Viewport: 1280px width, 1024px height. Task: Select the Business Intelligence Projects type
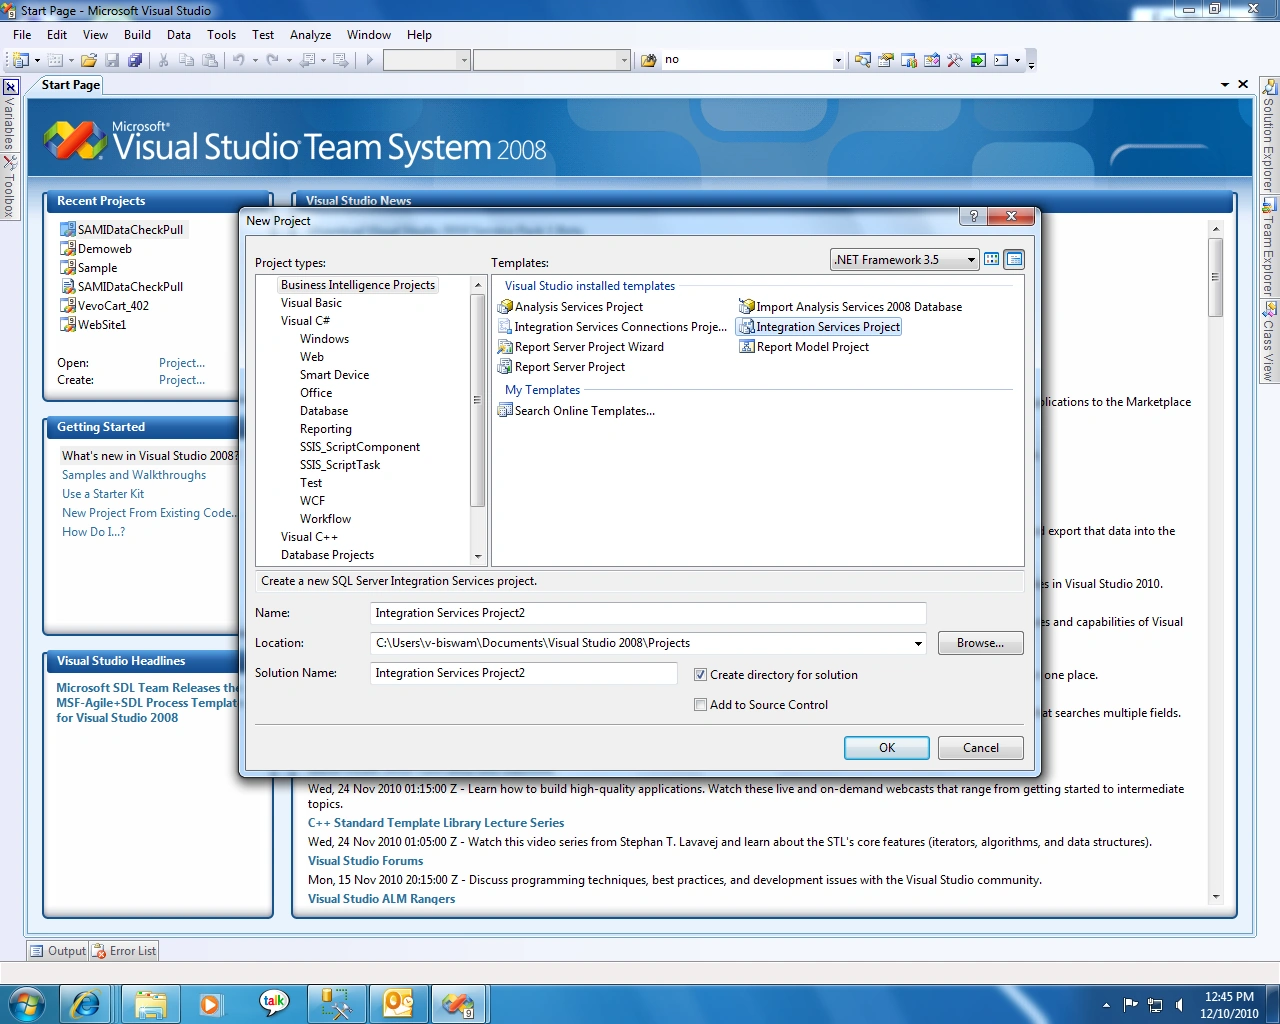click(358, 285)
